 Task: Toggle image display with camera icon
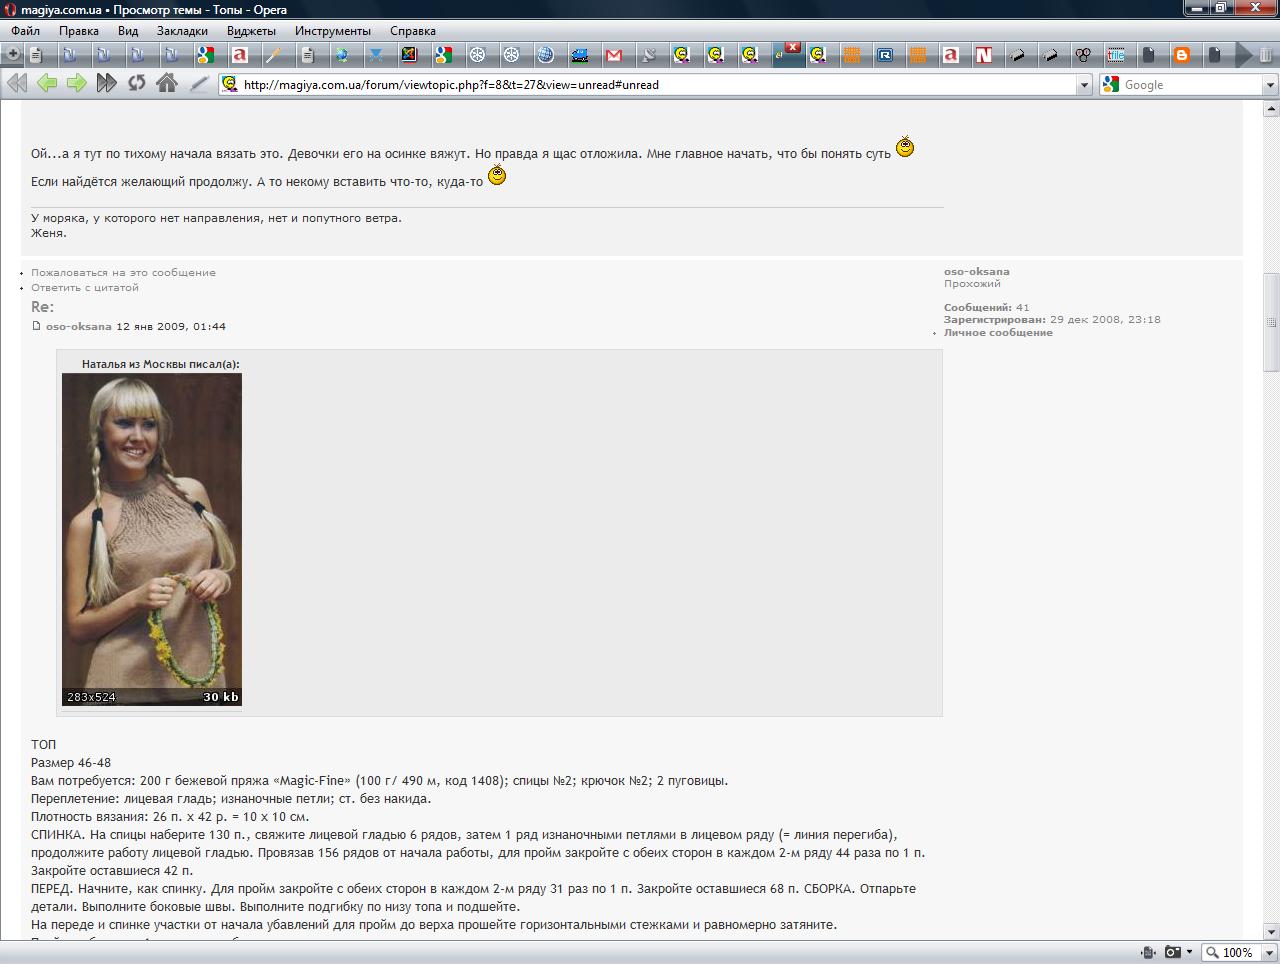tap(1173, 952)
